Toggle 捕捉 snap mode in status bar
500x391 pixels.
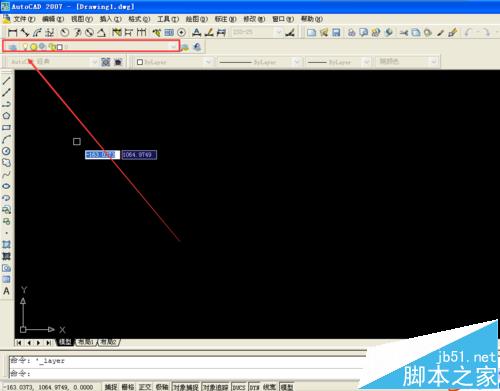pyautogui.click(x=111, y=387)
